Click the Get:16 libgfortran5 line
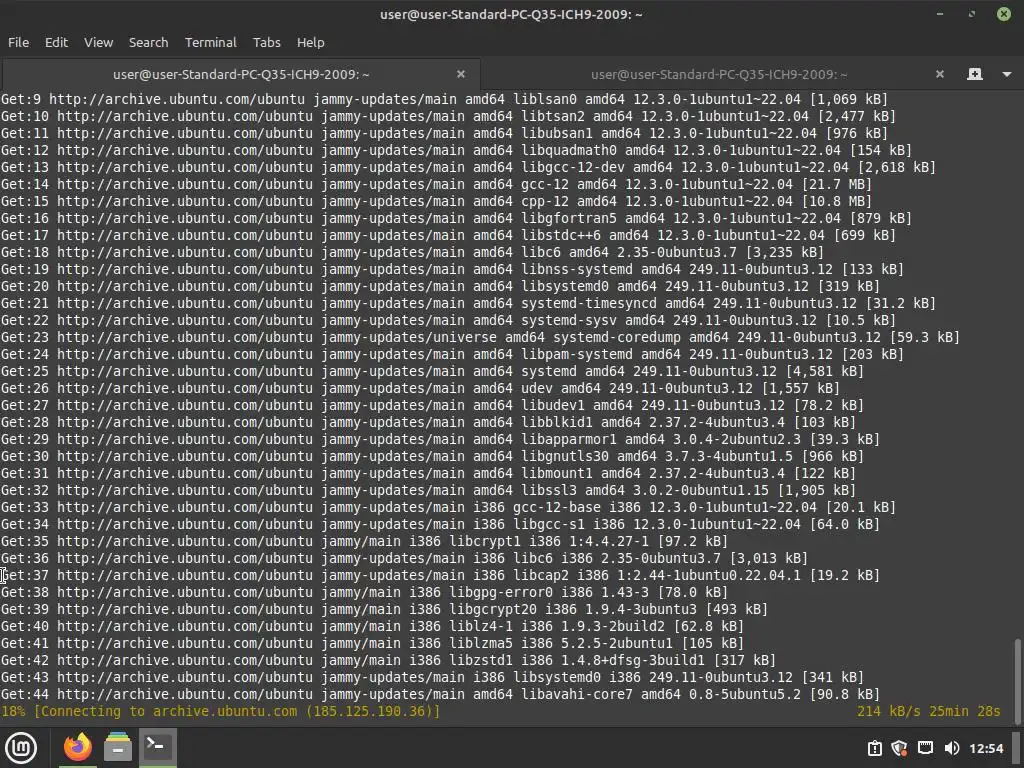 (456, 218)
